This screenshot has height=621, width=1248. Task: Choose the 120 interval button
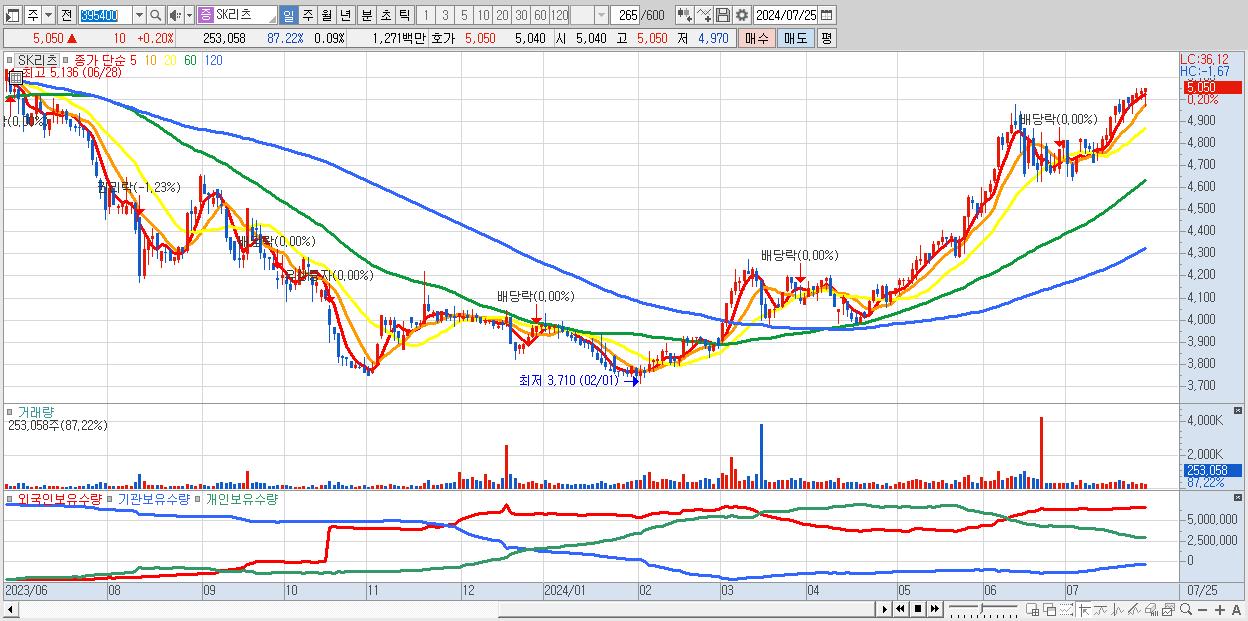pyautogui.click(x=560, y=16)
